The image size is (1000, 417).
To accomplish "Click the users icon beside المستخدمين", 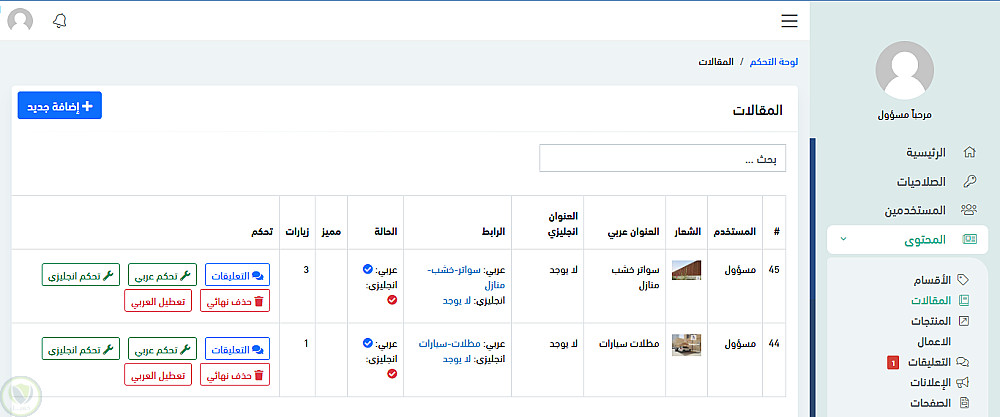I will tap(968, 211).
